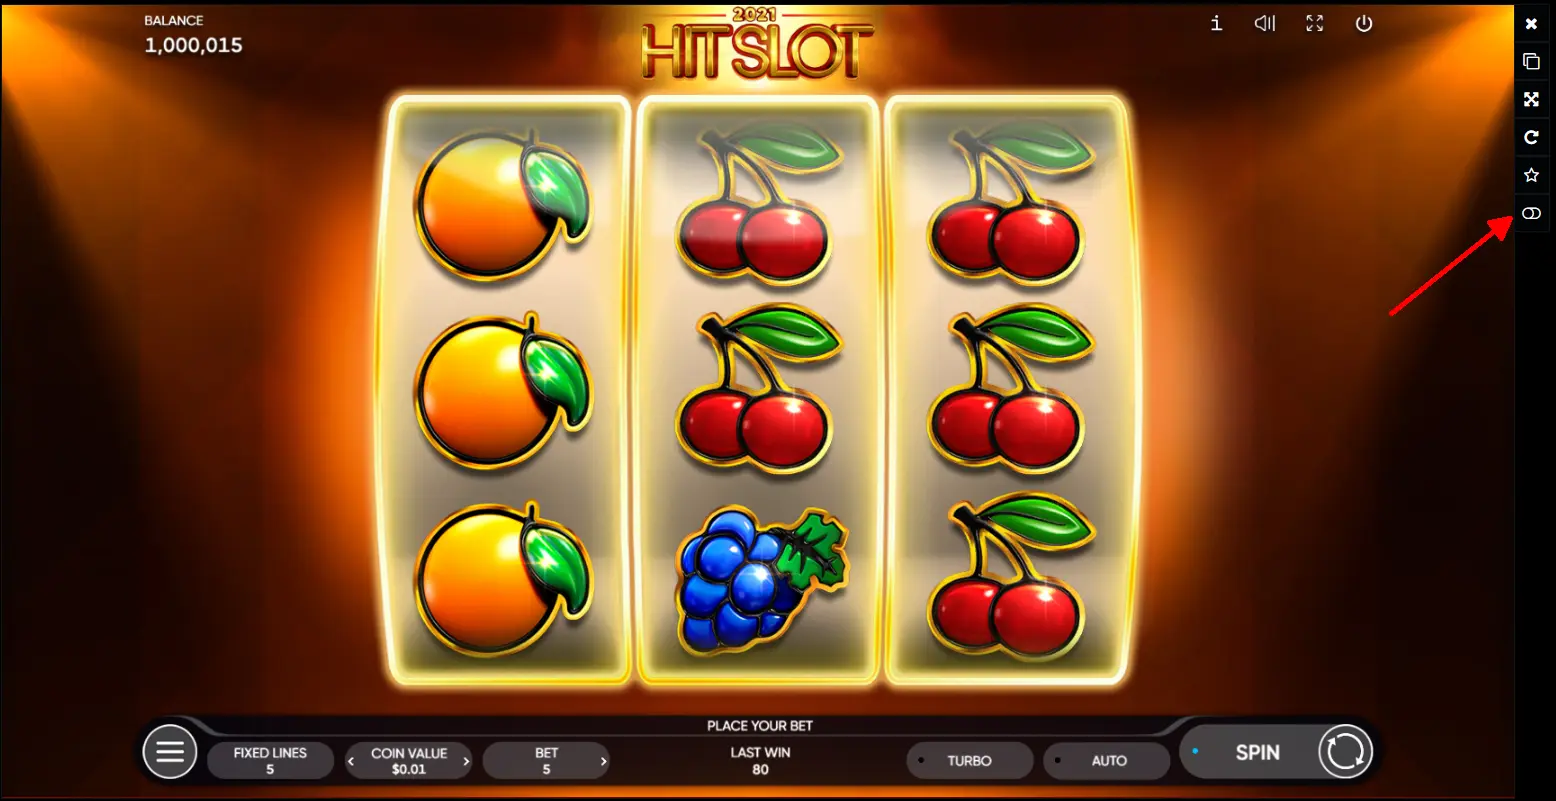Mute the game sound icon
Viewport: 1556px width, 801px height.
coord(1265,23)
